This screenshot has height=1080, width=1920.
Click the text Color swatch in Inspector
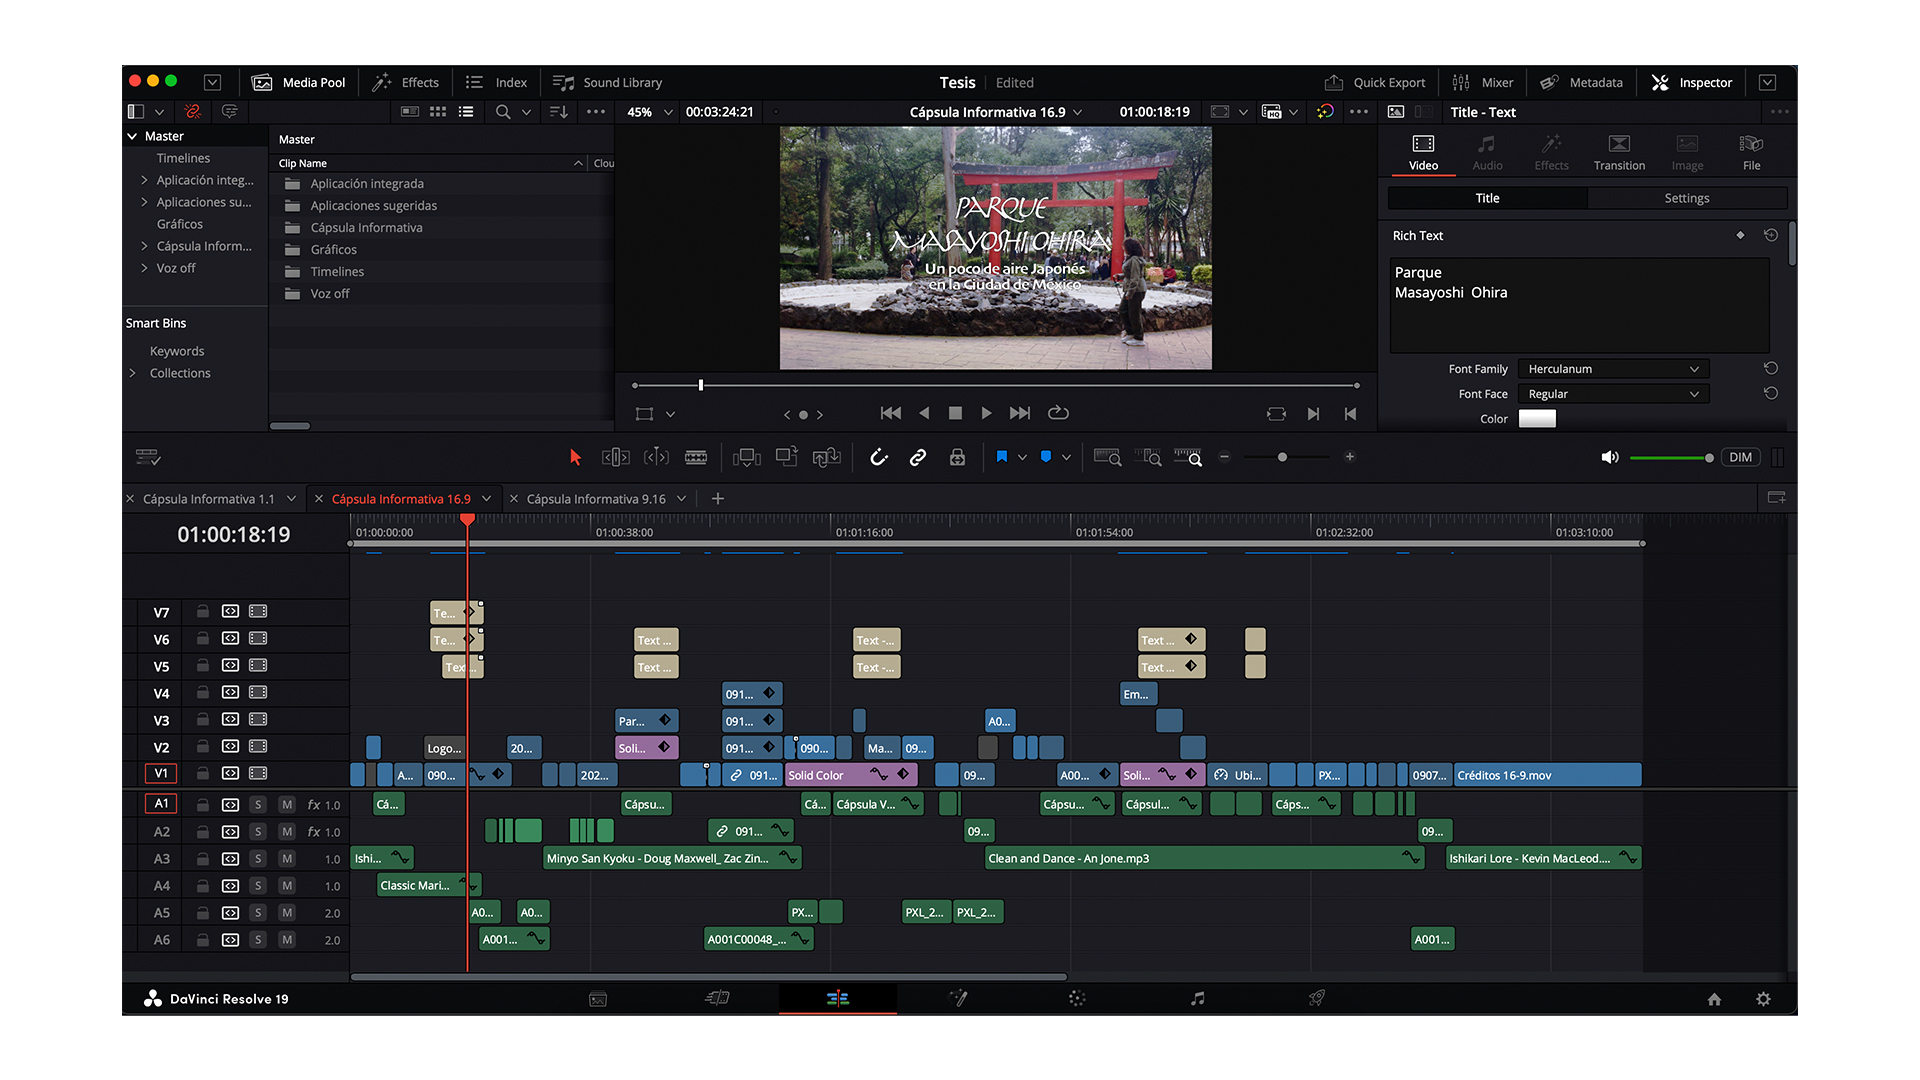point(1537,419)
